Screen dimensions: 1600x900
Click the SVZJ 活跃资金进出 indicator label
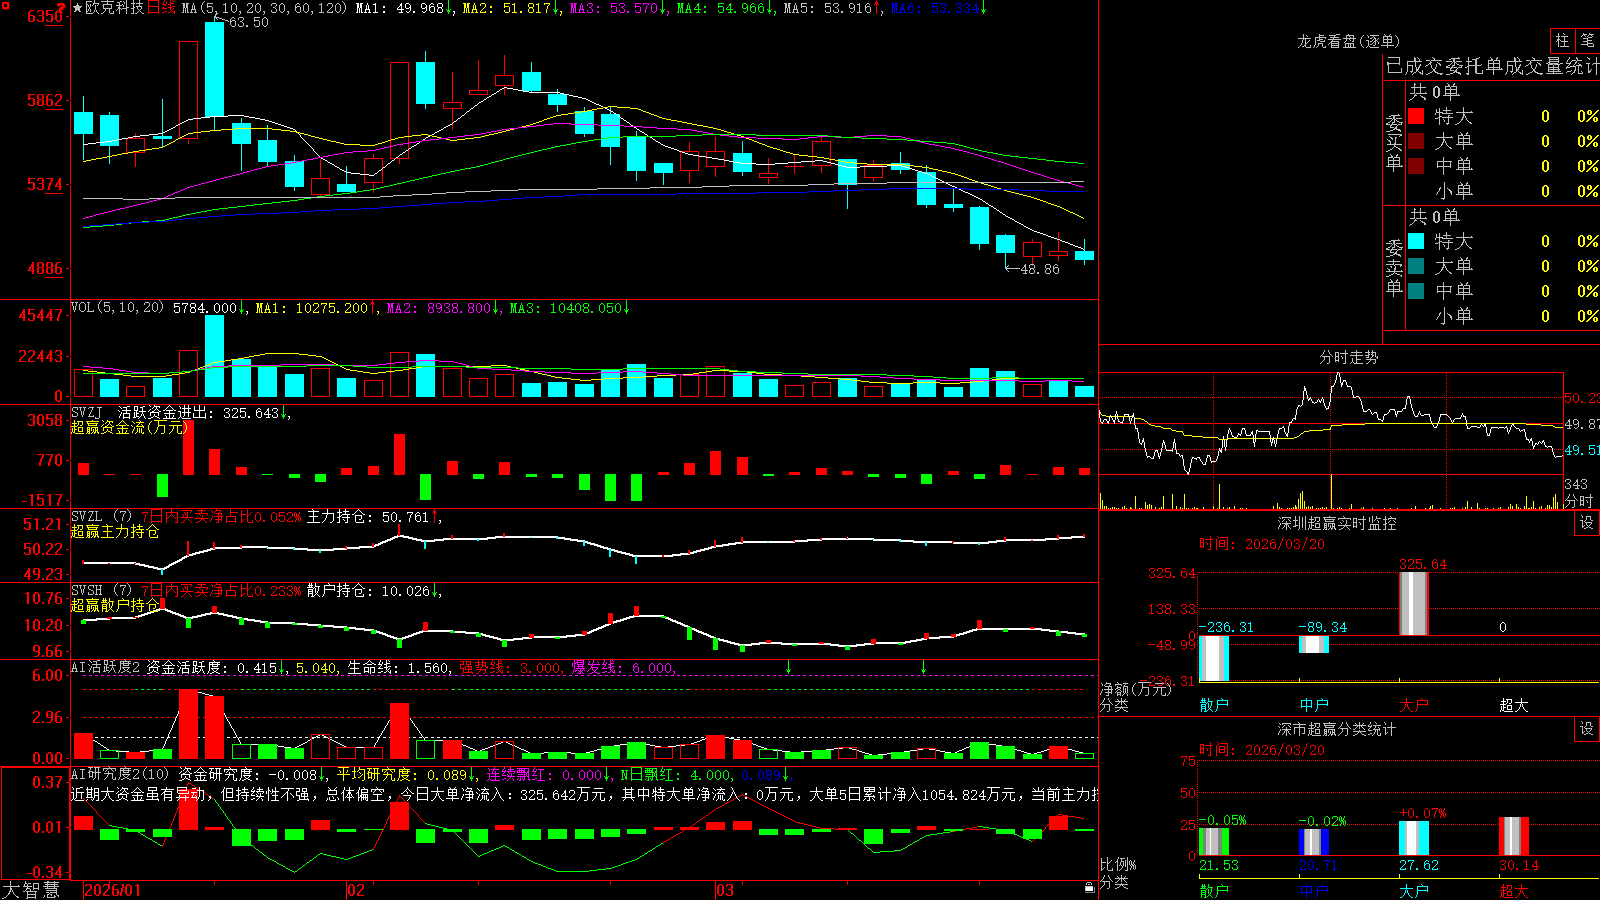tap(141, 413)
